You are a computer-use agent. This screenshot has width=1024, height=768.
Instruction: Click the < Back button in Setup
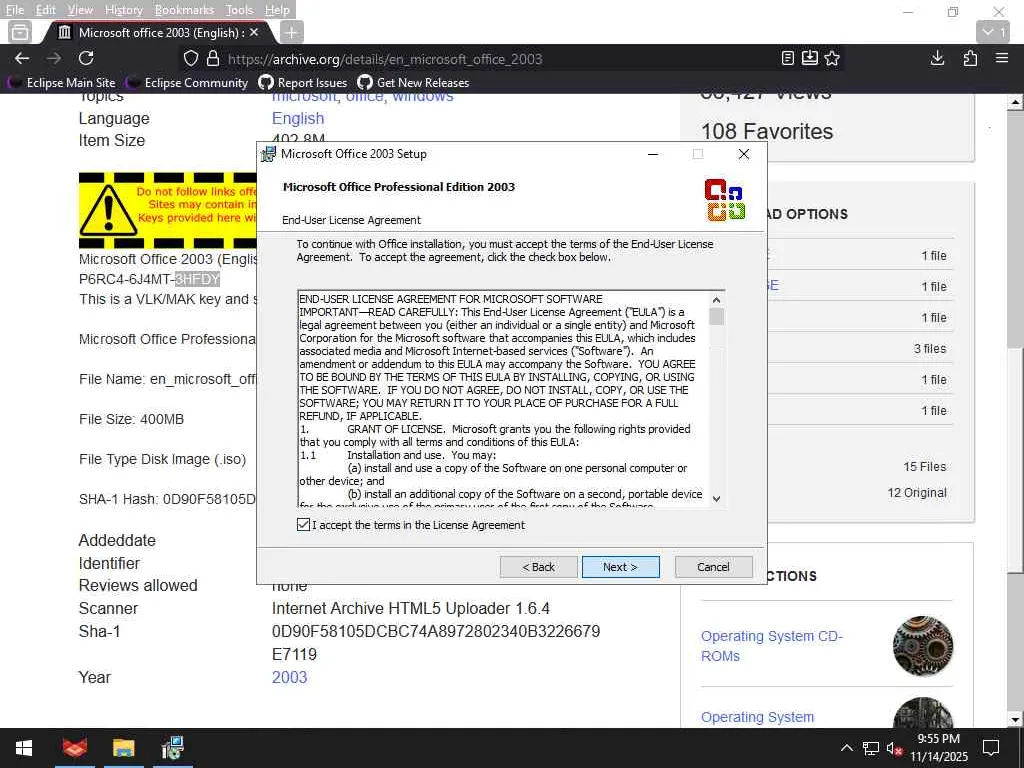(x=539, y=567)
